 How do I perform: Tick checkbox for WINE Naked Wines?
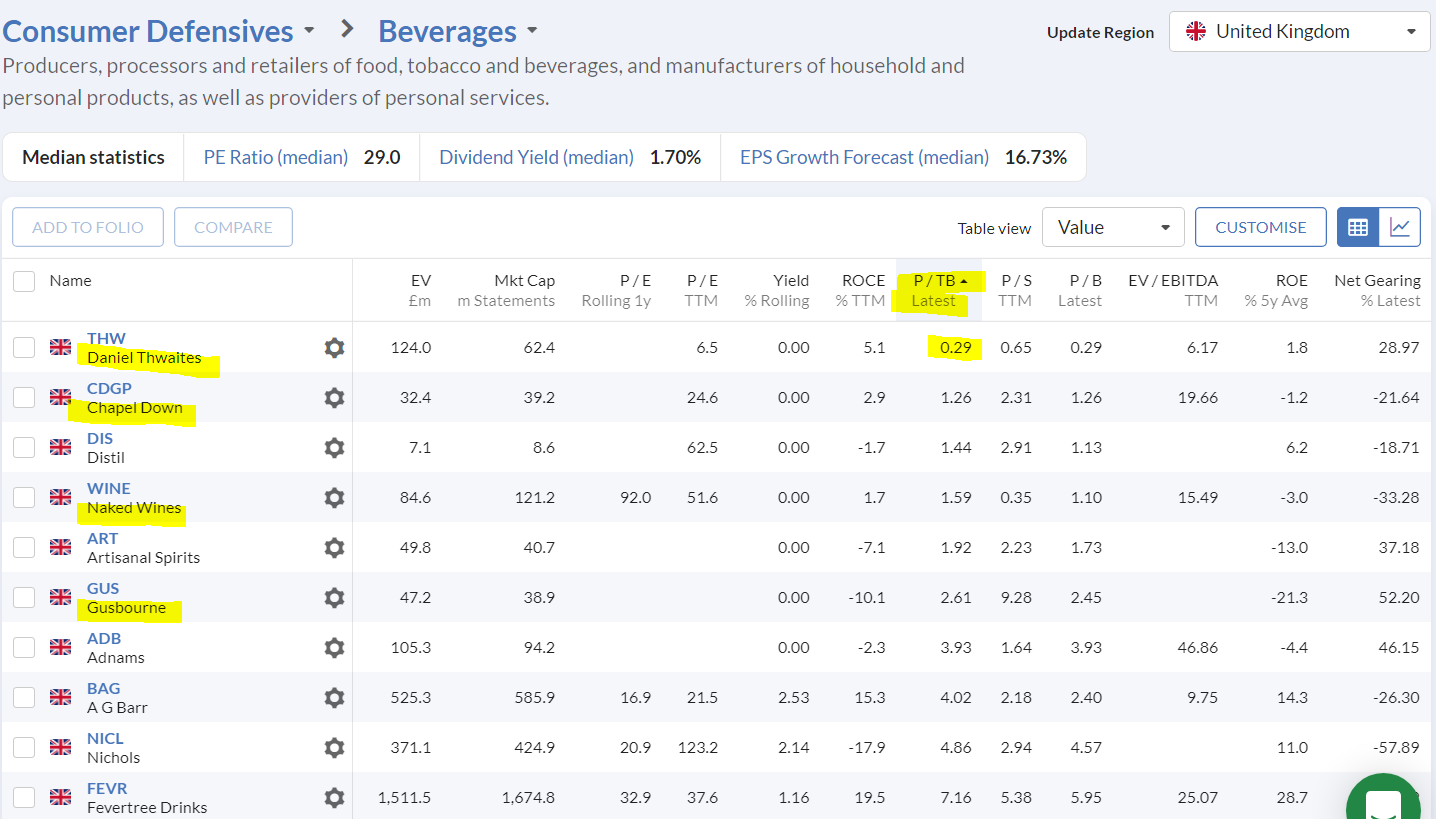[23, 497]
